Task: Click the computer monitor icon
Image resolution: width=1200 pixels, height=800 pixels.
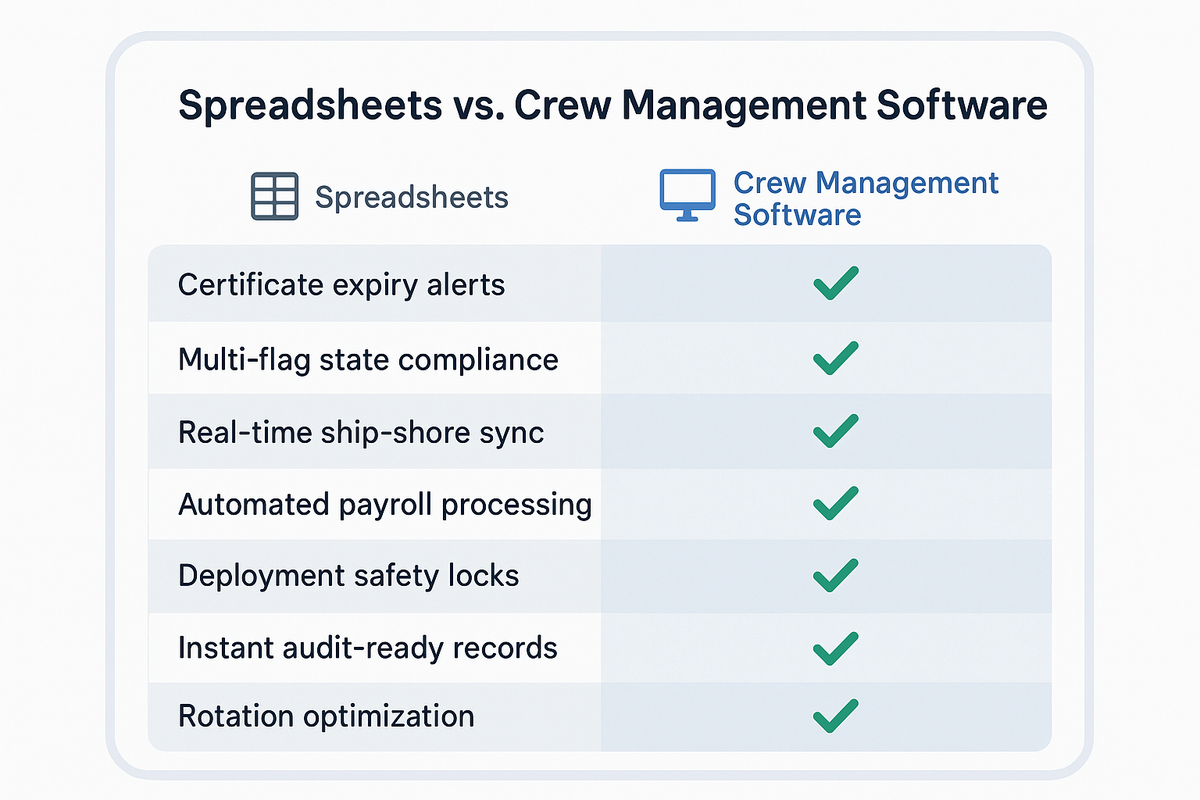Action: coord(686,194)
